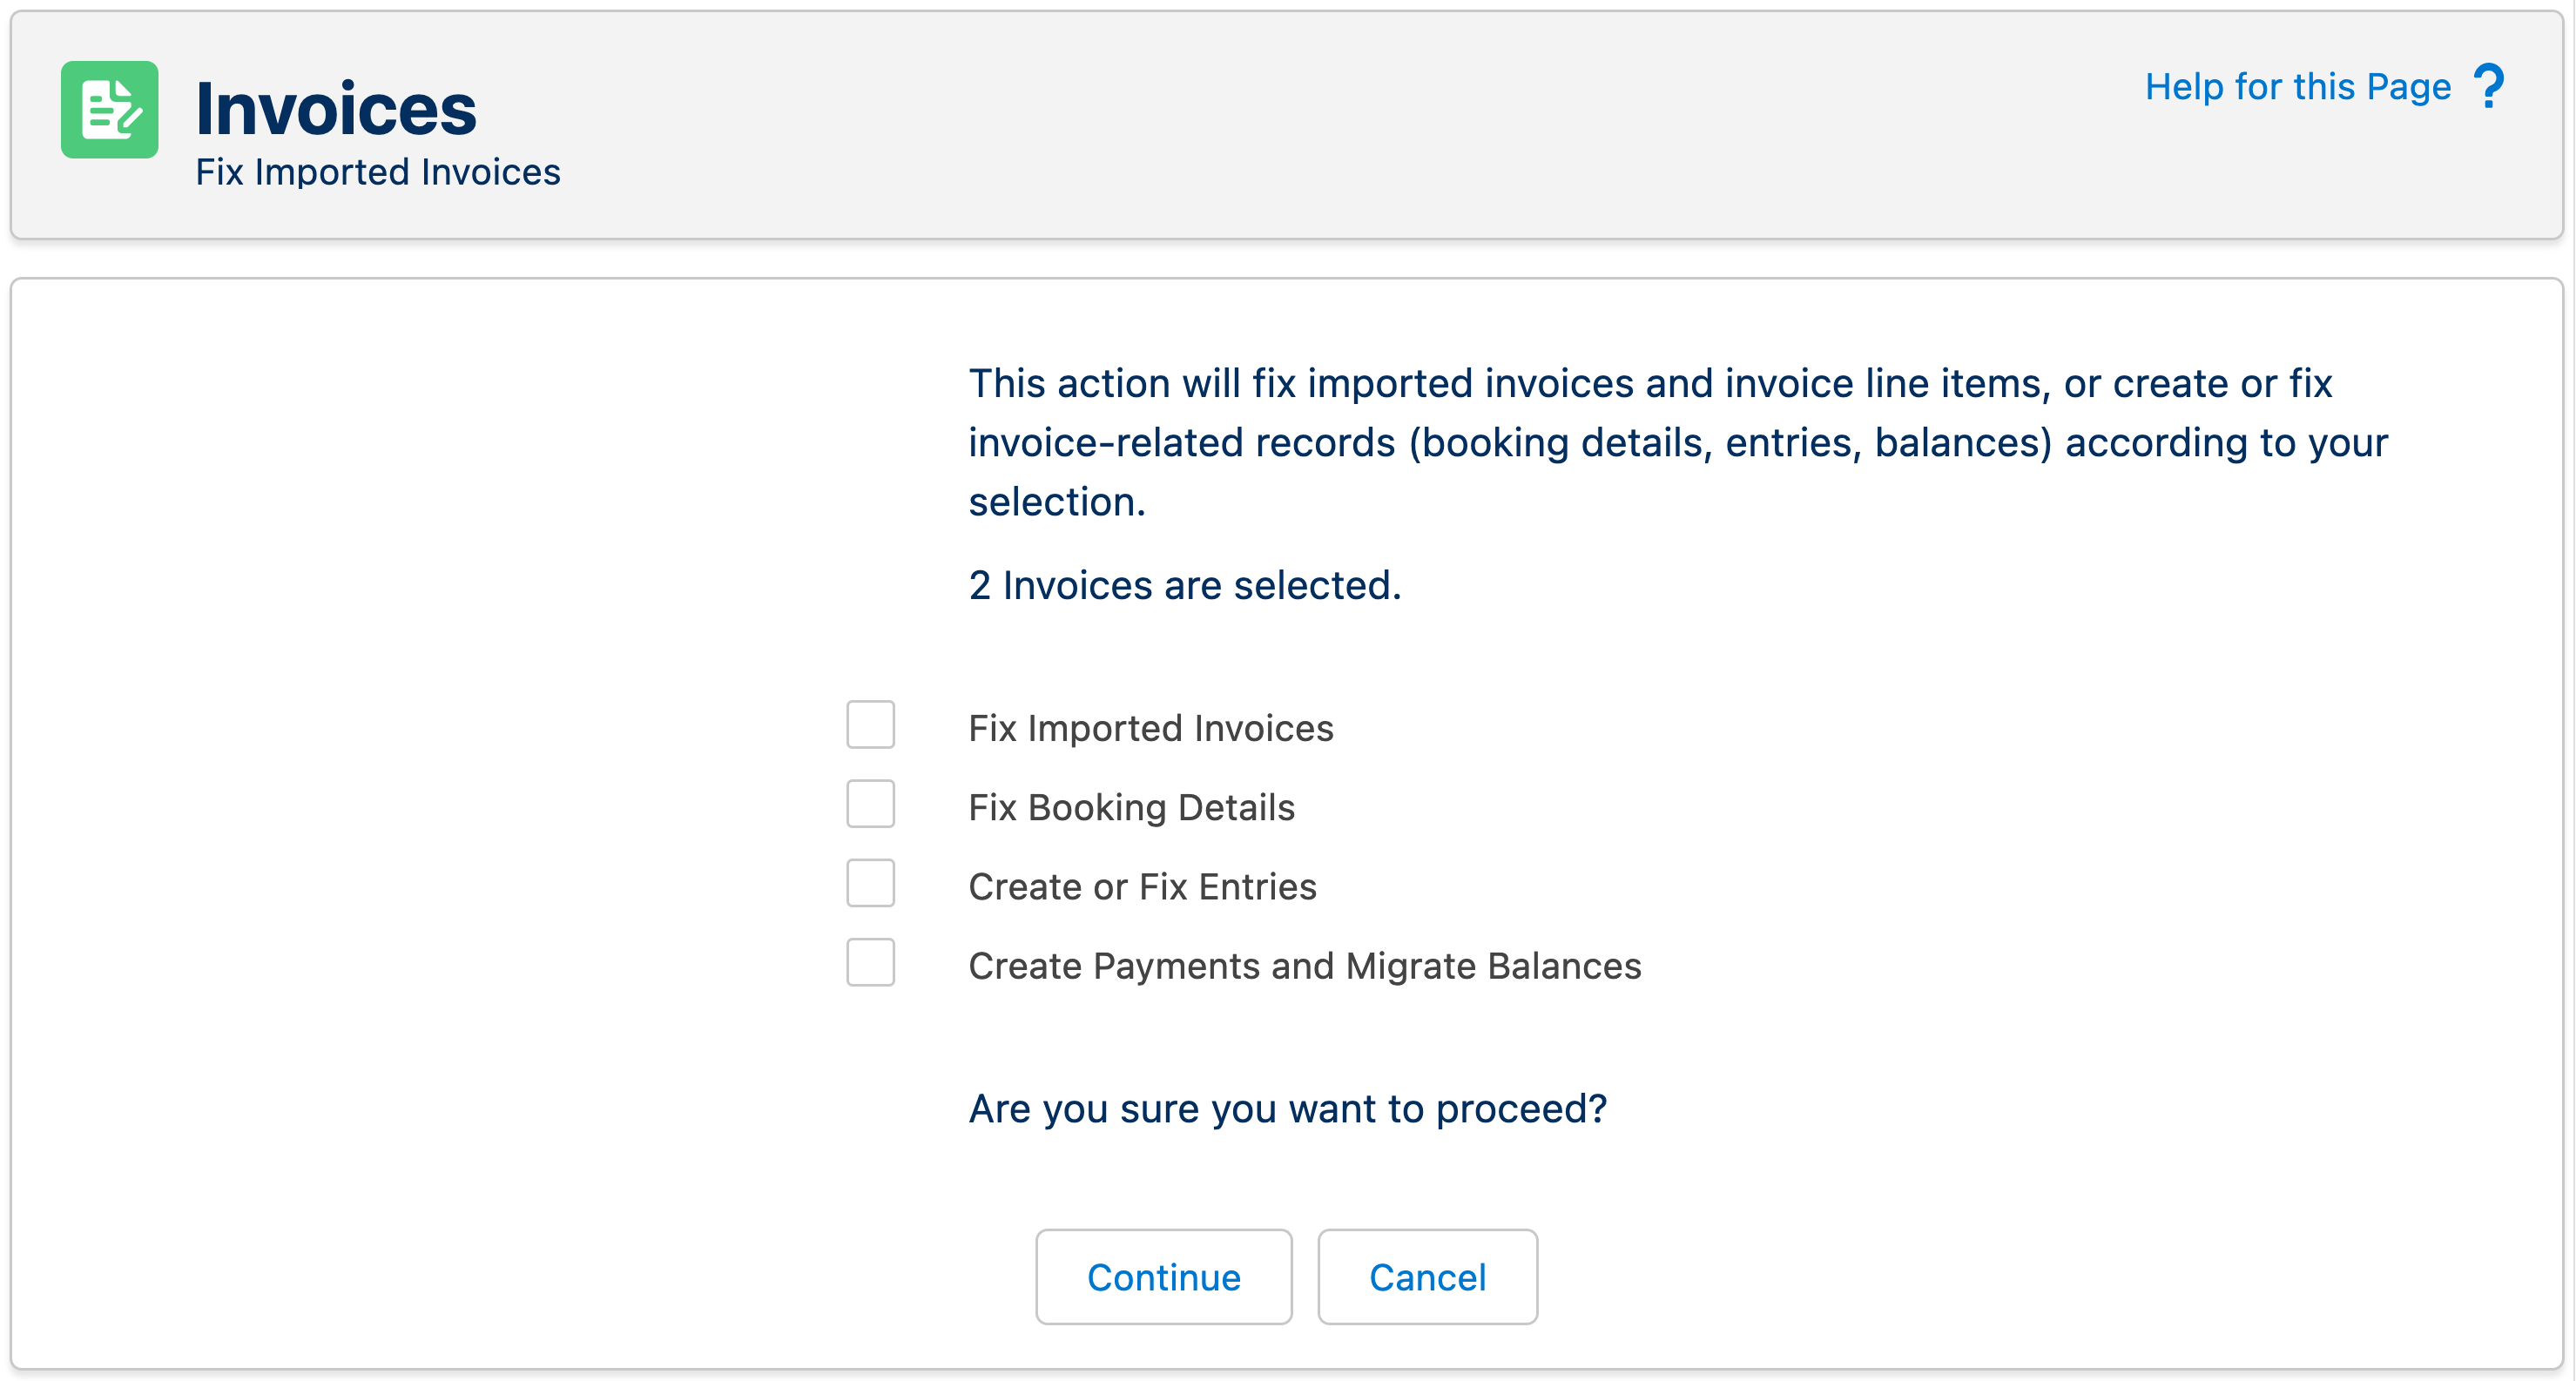Click the Fix Imported Invoices subtitle in header
Image resolution: width=2576 pixels, height=1381 pixels.
377,172
